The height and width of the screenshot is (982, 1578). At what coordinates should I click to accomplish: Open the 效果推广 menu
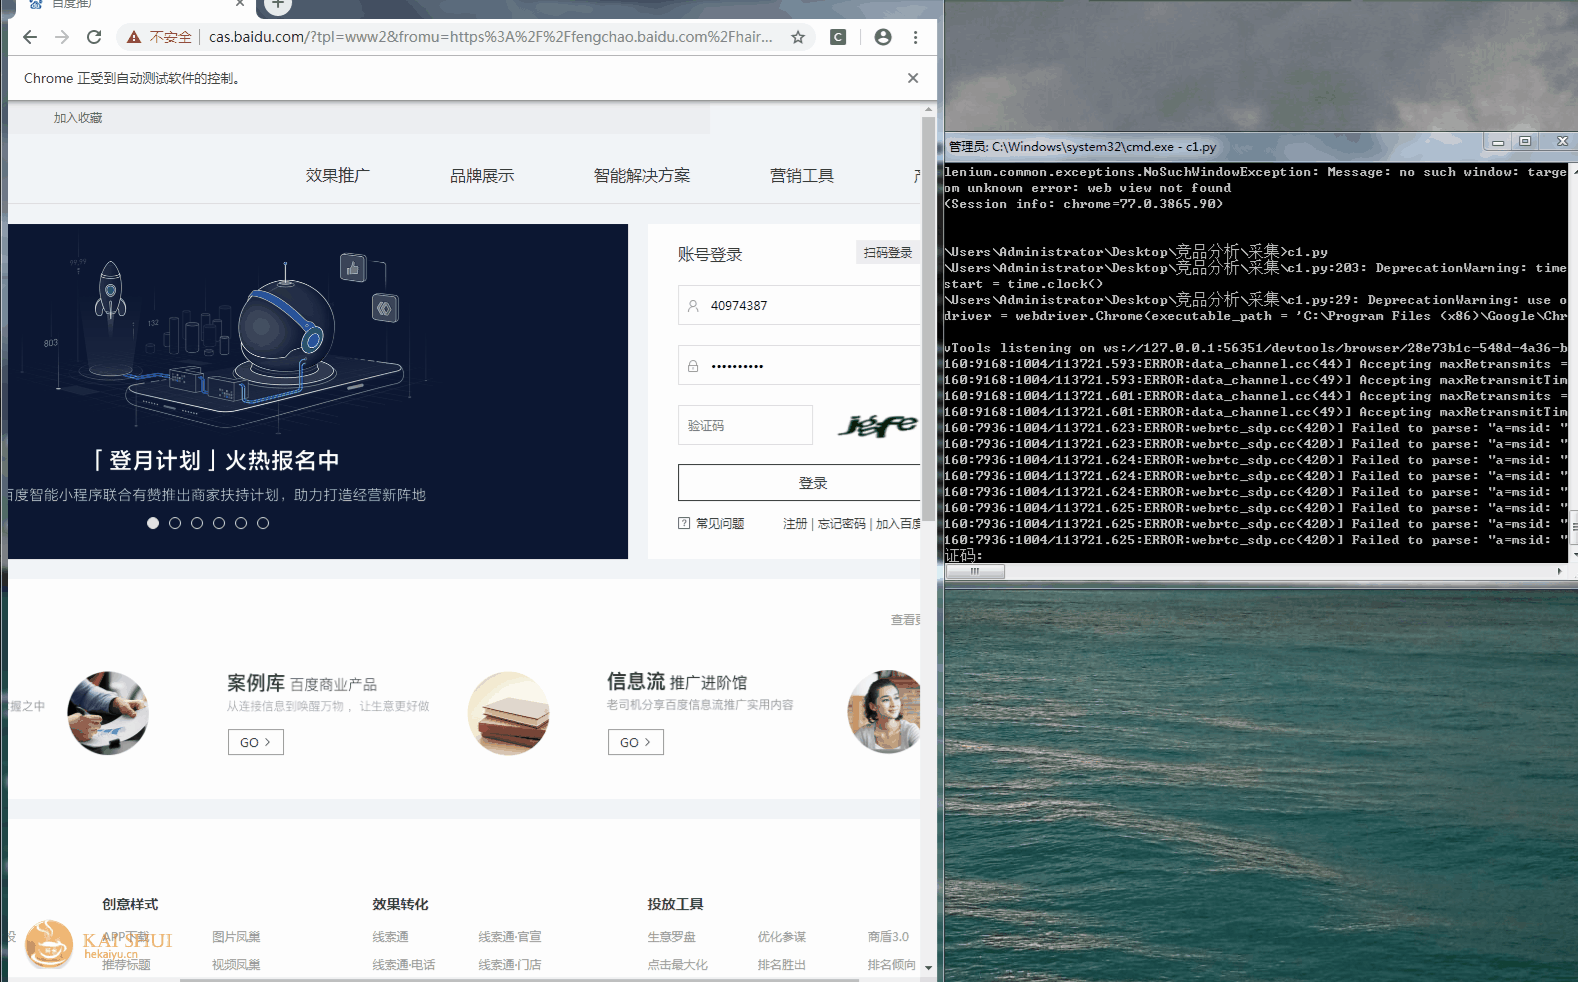[x=338, y=176]
